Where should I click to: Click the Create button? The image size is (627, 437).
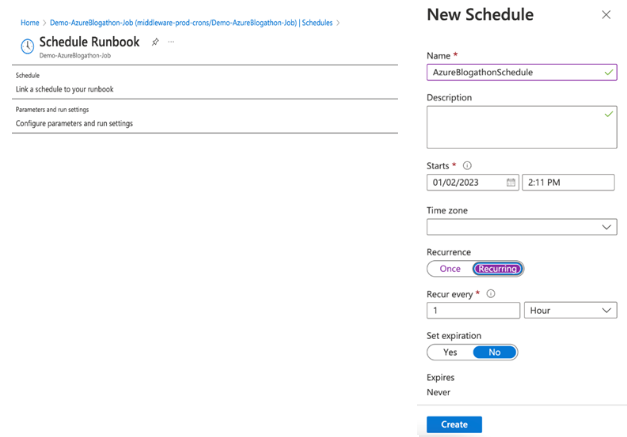(454, 424)
